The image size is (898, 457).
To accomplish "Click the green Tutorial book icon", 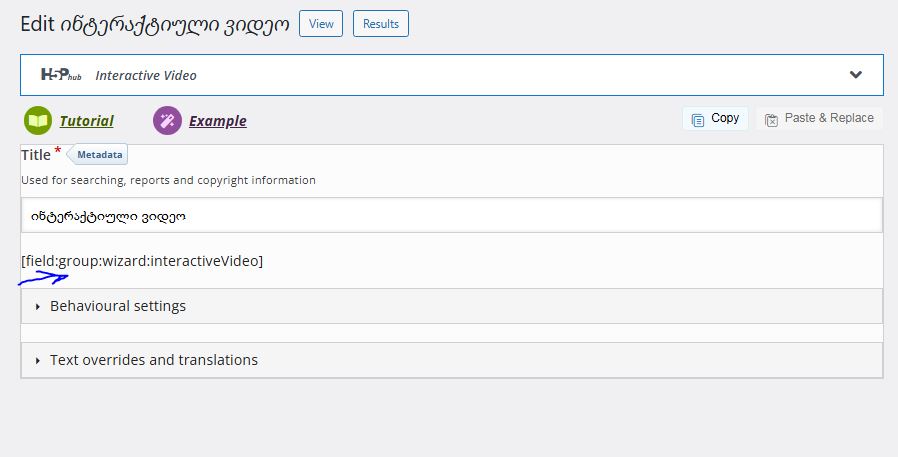I will click(38, 121).
